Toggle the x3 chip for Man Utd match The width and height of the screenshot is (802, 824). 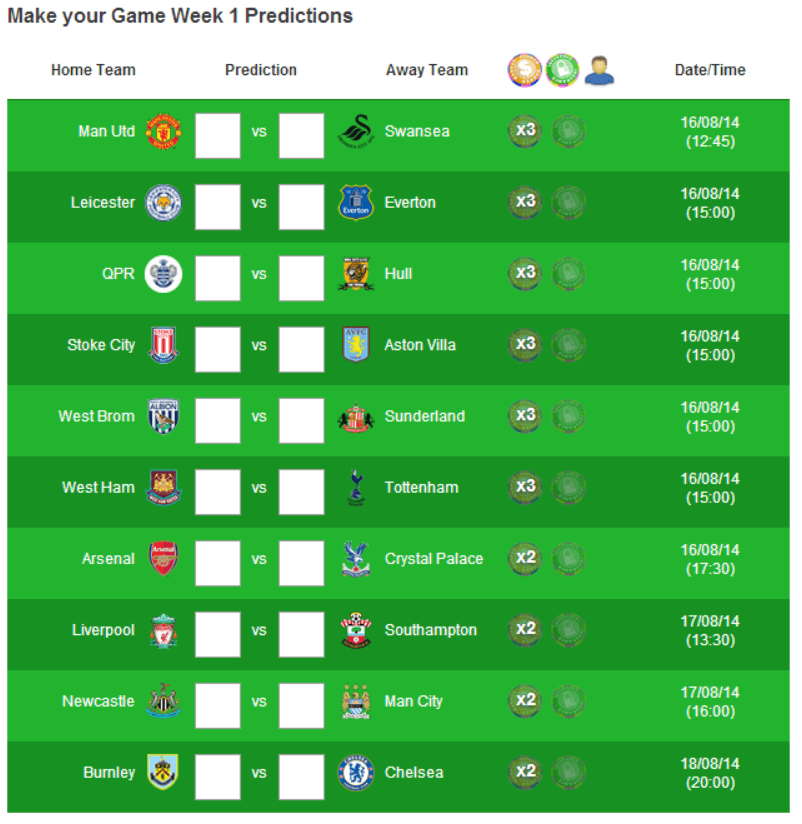tap(525, 132)
